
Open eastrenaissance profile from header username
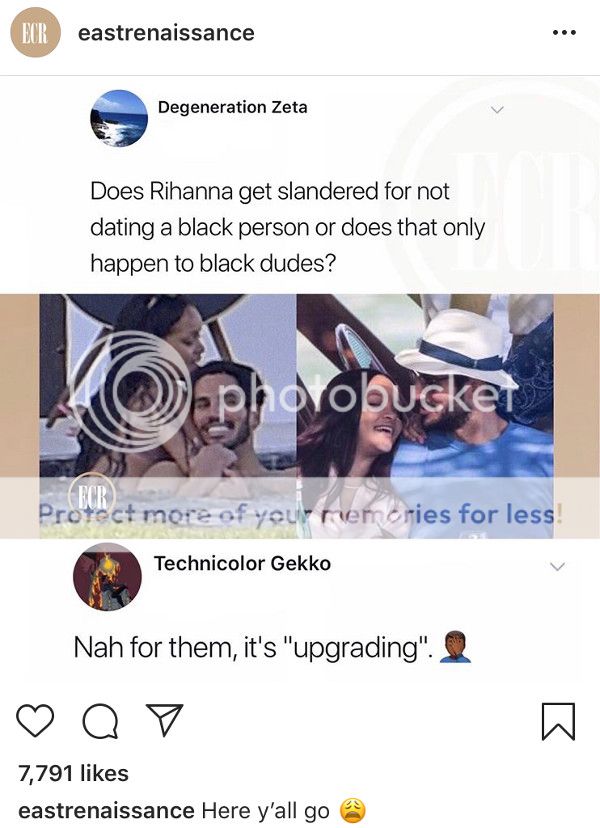pyautogui.click(x=166, y=33)
